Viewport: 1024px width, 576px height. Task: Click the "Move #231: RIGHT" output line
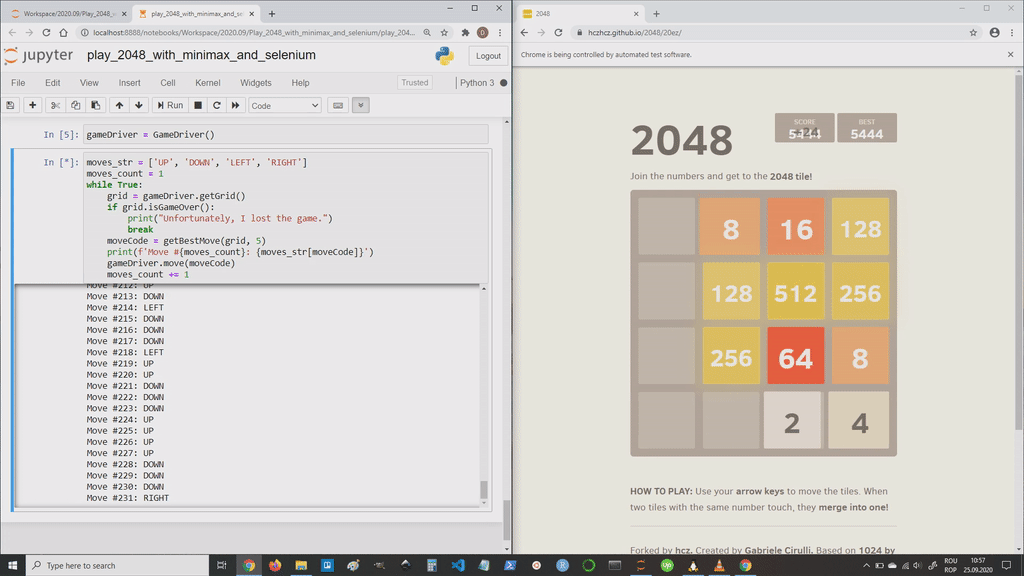click(127, 498)
